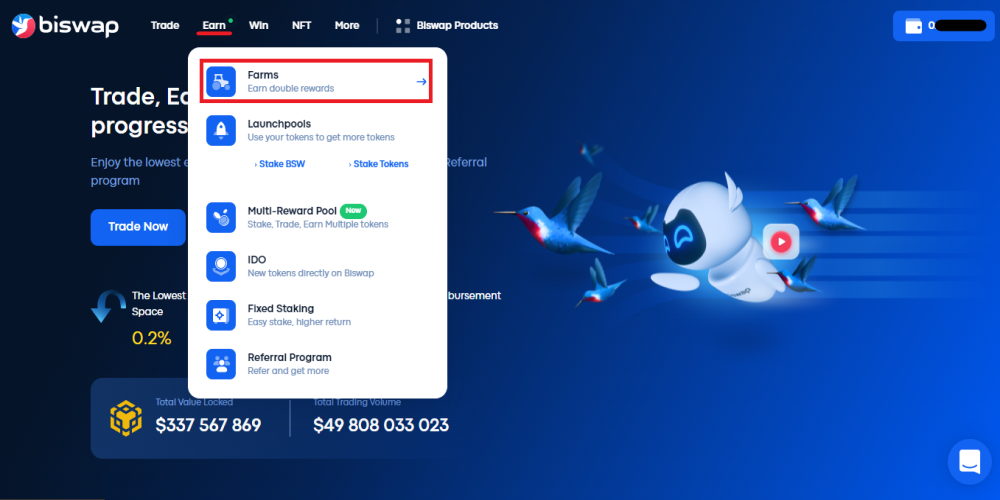1000x500 pixels.
Task: Open Biswap Products grid menu
Action: pyautogui.click(x=446, y=26)
